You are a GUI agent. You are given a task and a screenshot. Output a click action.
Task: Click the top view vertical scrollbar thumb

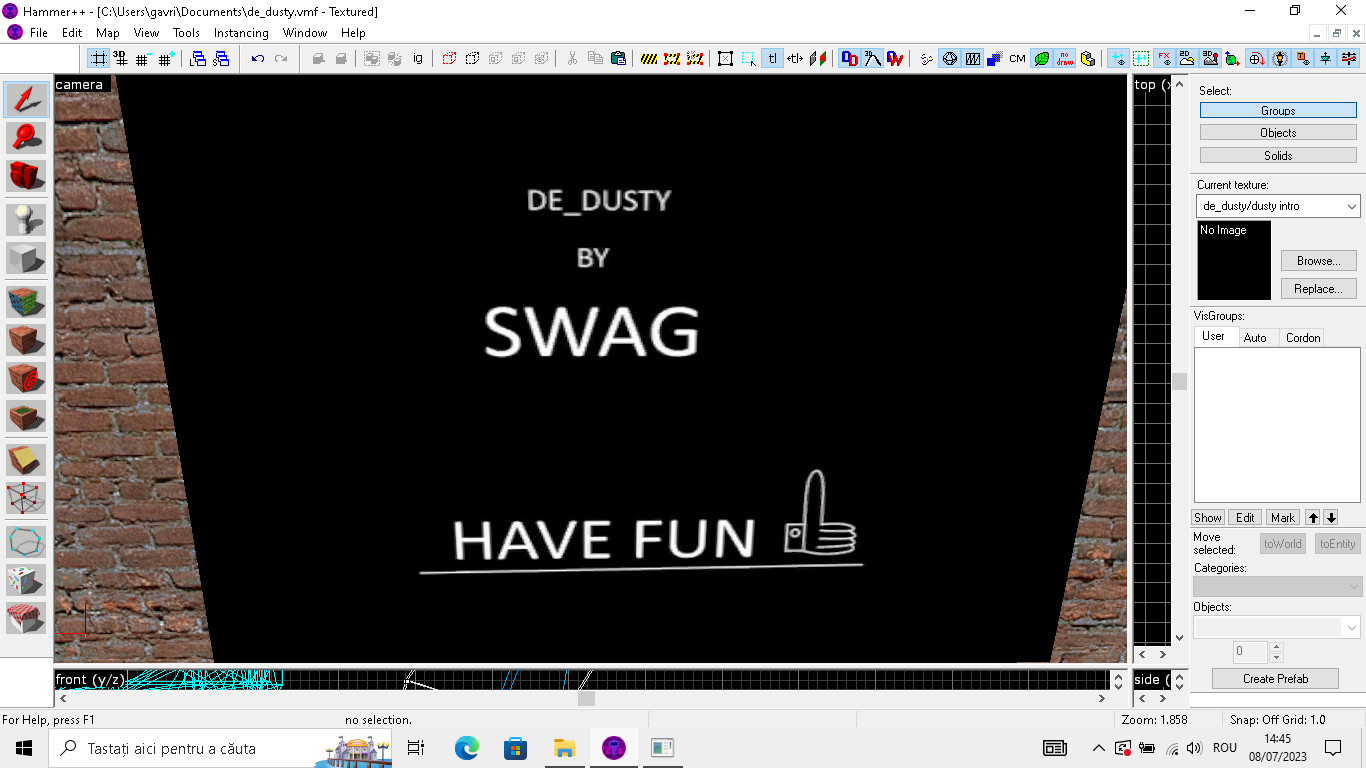[x=1180, y=381]
